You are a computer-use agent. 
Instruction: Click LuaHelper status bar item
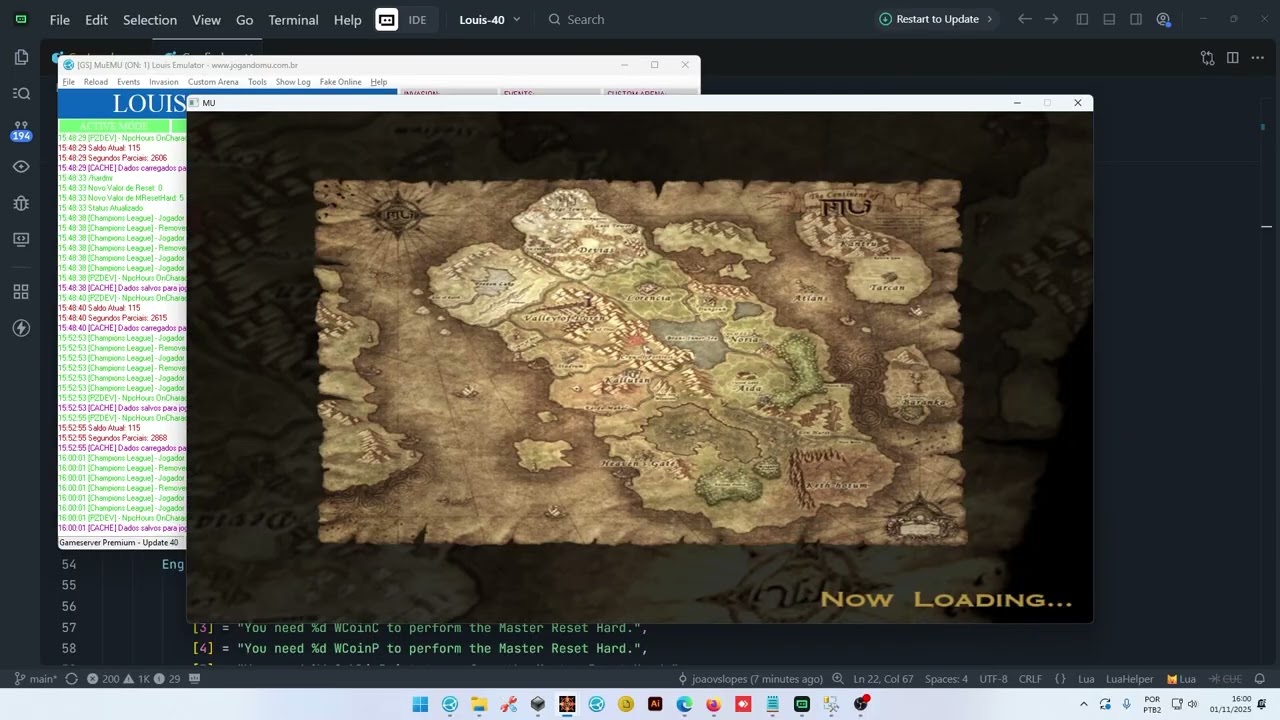(1129, 679)
